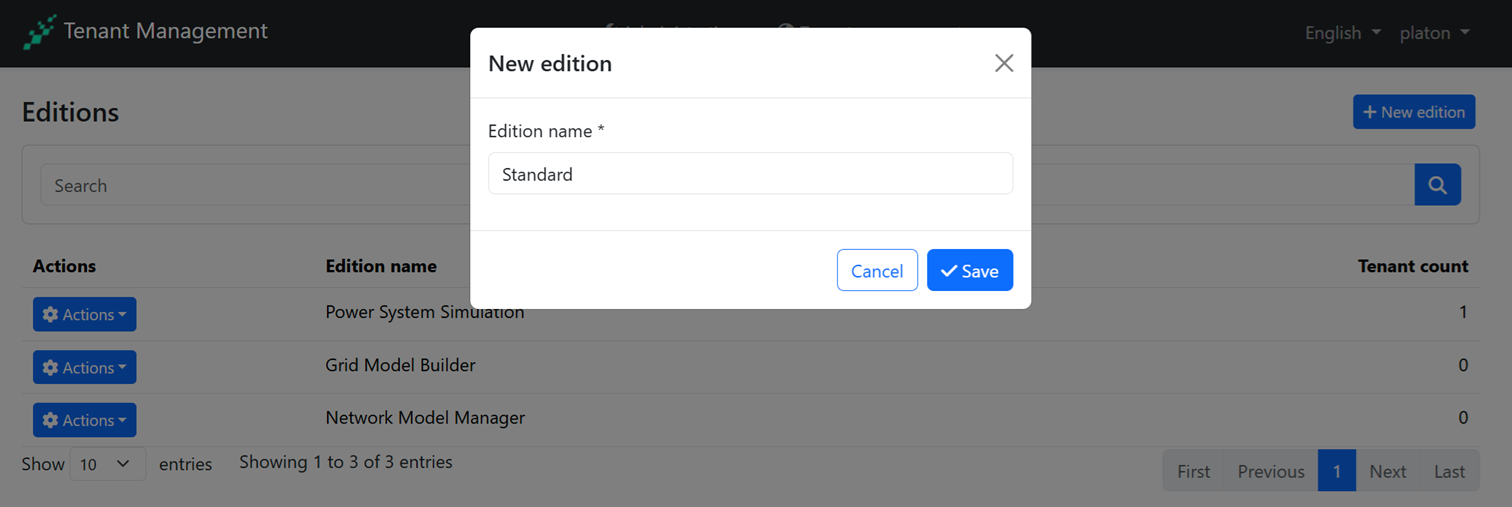The height and width of the screenshot is (507, 1512).
Task: Go to the First page
Action: coord(1193,471)
